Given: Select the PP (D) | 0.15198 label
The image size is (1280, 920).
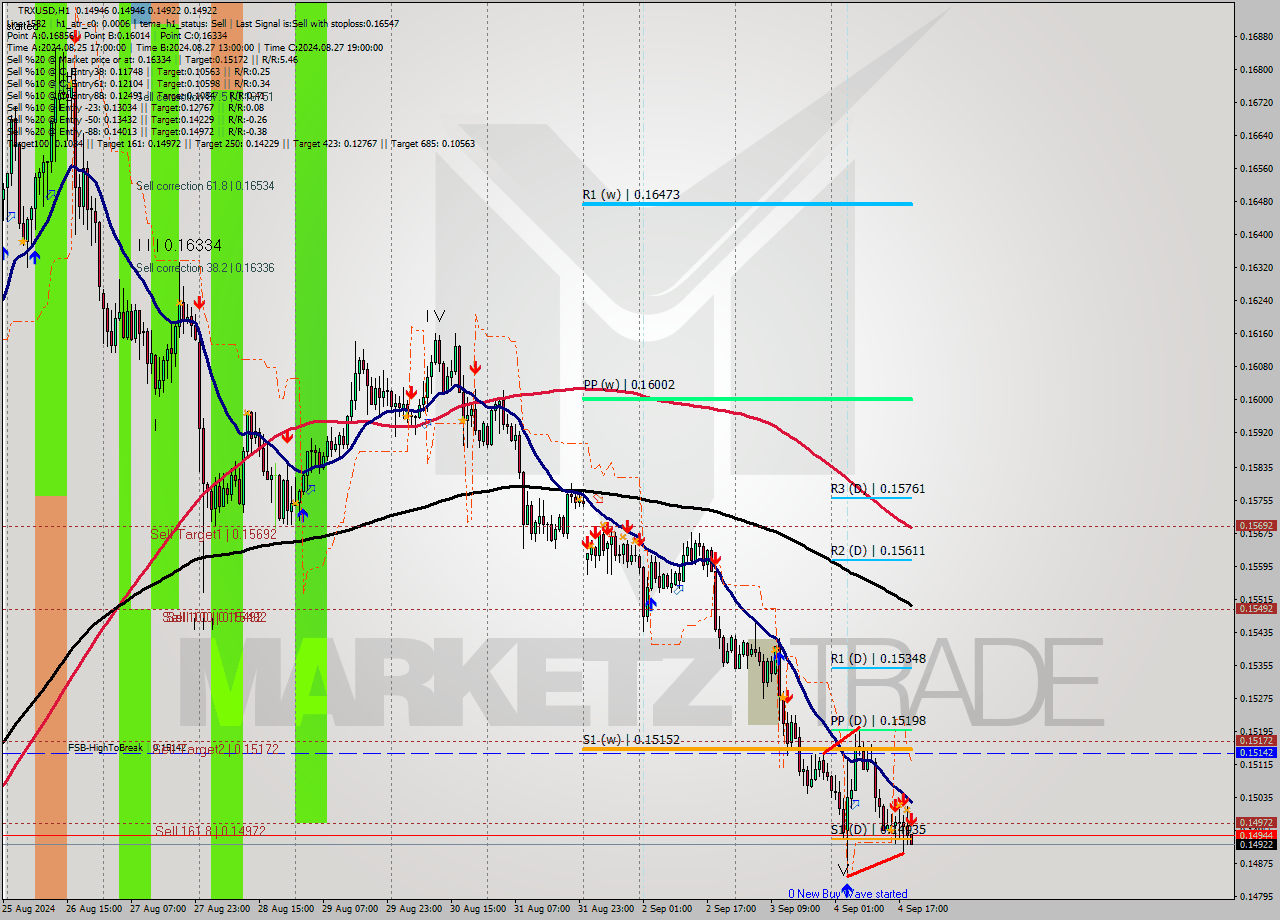Looking at the screenshot, I should (x=878, y=721).
